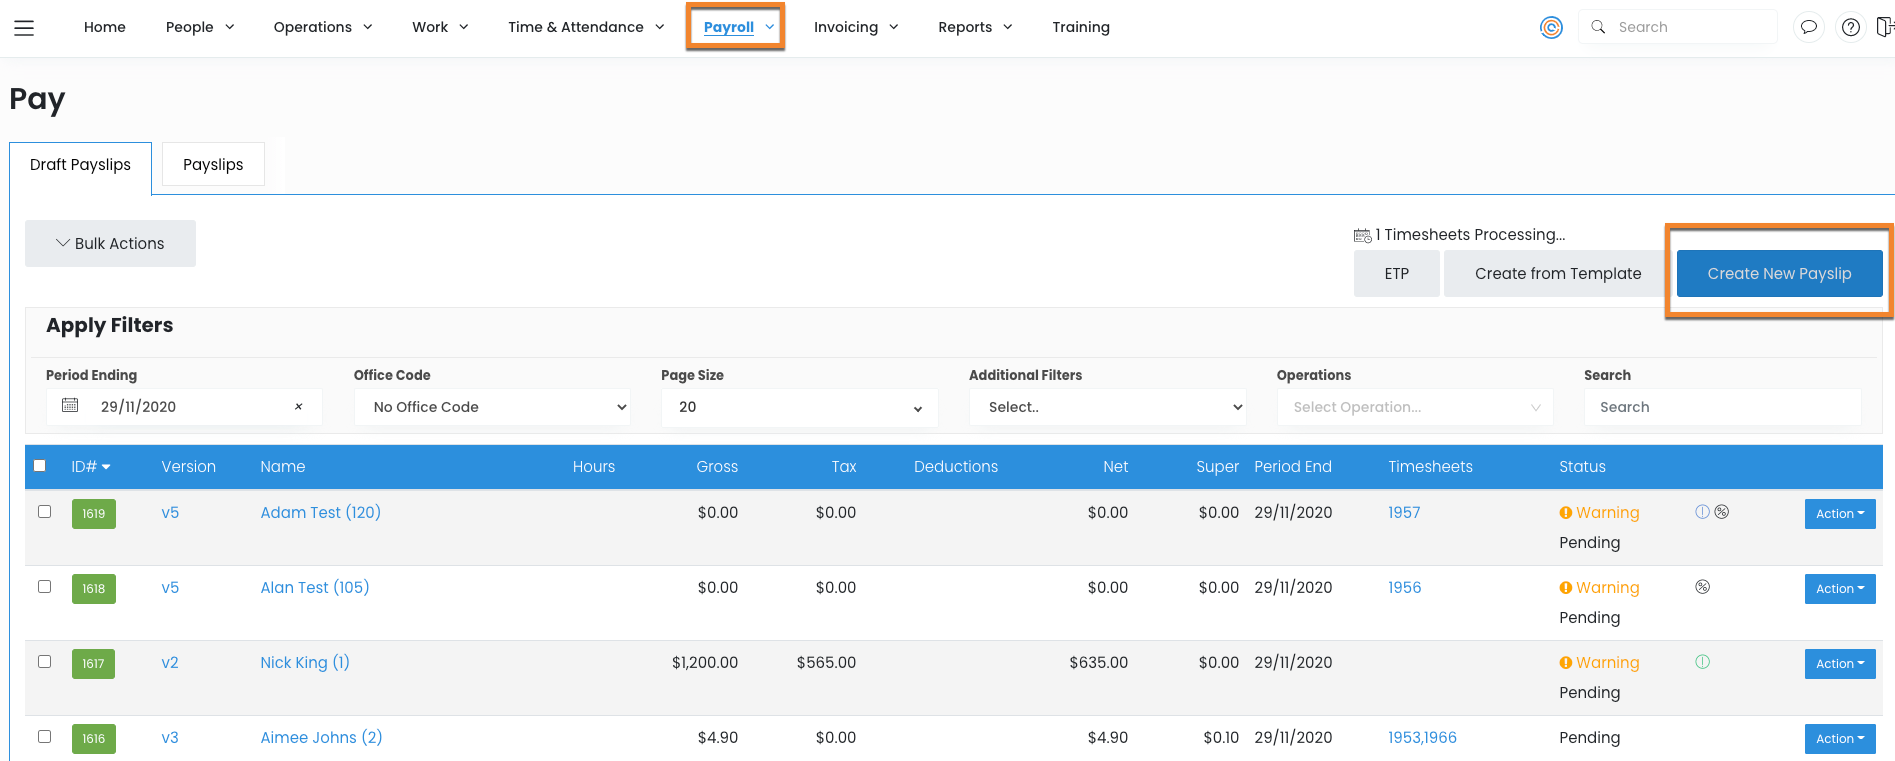Screen dimensions: 1895x761
Task: Click percent icon in Alan Test row
Action: point(1702,587)
